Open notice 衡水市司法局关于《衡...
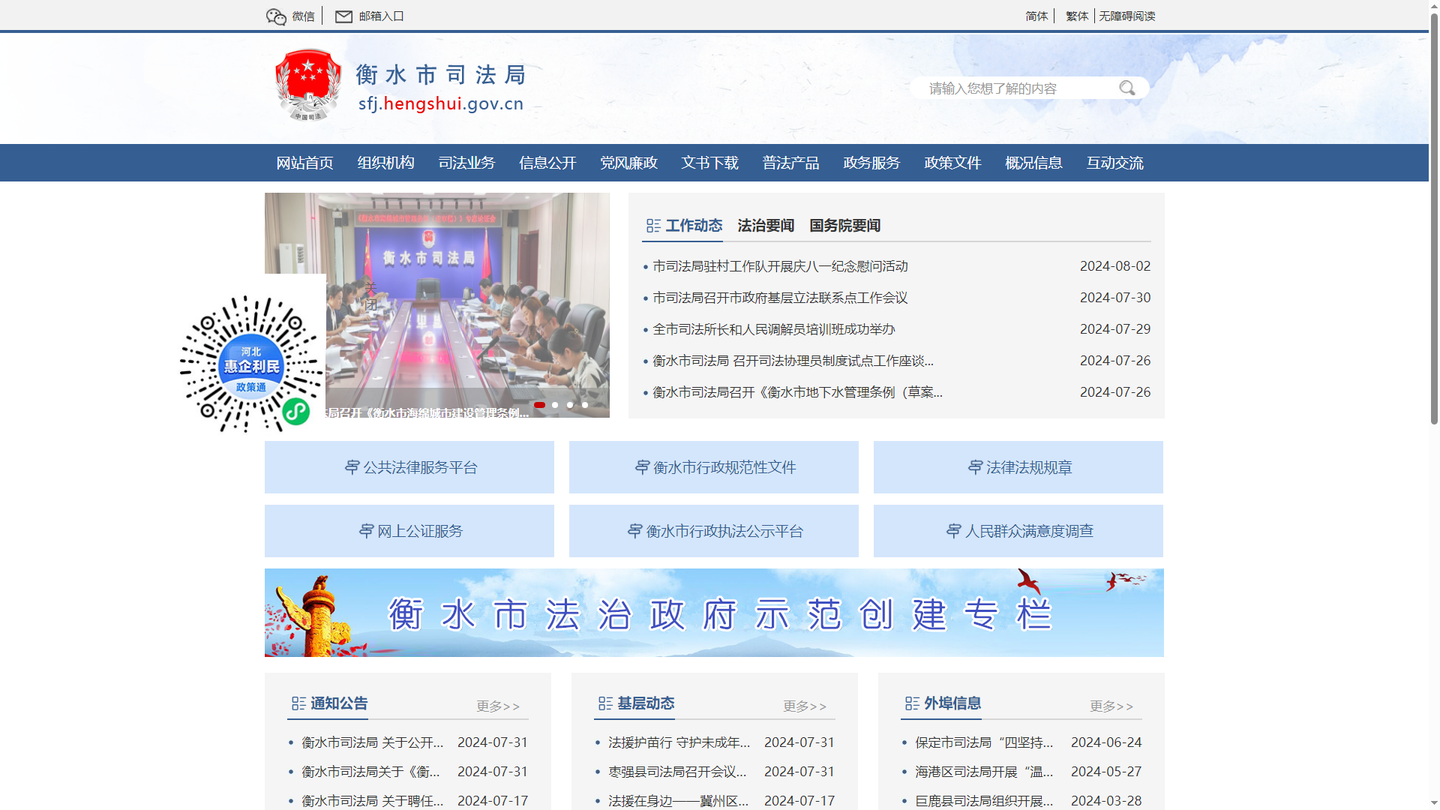 pyautogui.click(x=371, y=772)
